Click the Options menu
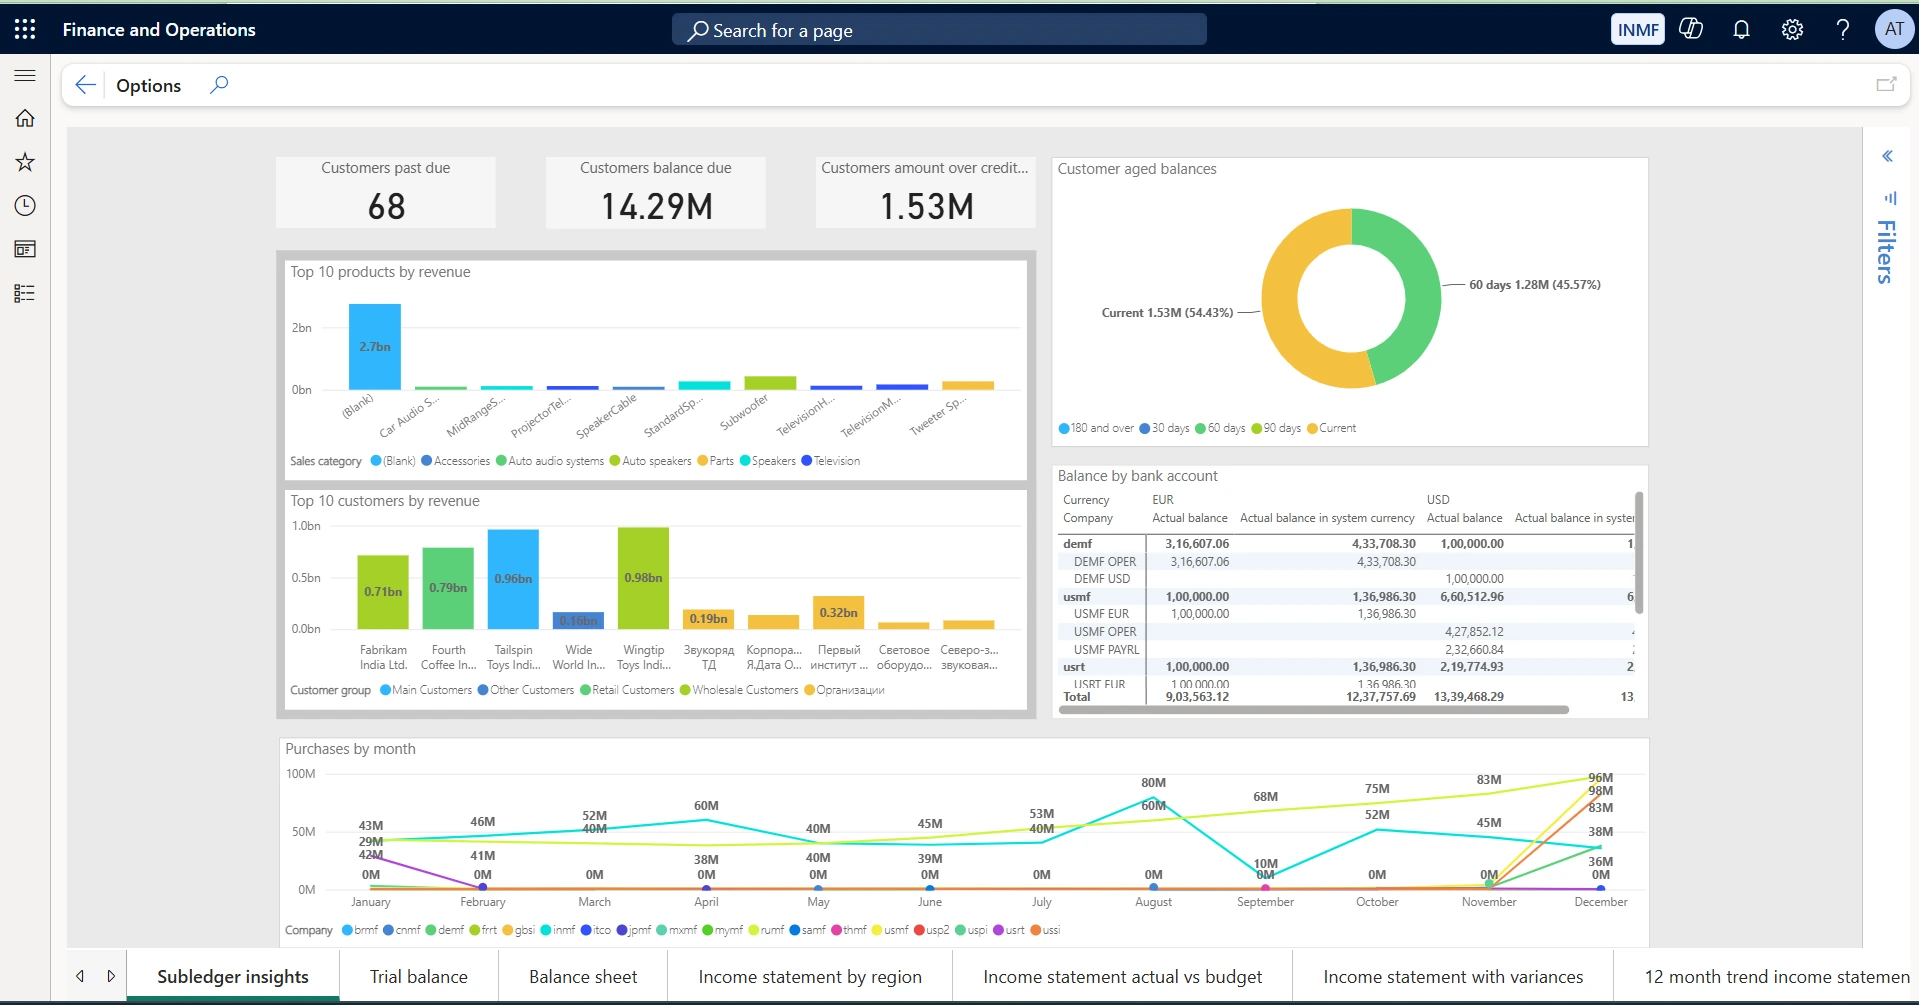1919x1005 pixels. (x=148, y=85)
